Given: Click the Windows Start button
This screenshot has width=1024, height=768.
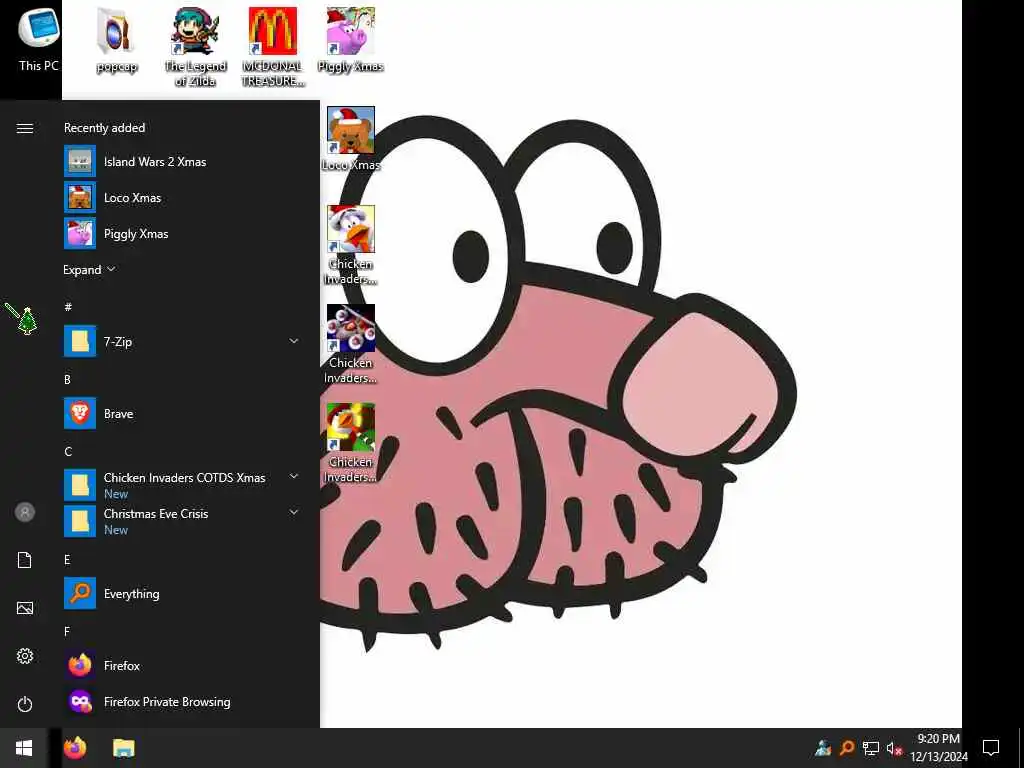Looking at the screenshot, I should point(24,748).
